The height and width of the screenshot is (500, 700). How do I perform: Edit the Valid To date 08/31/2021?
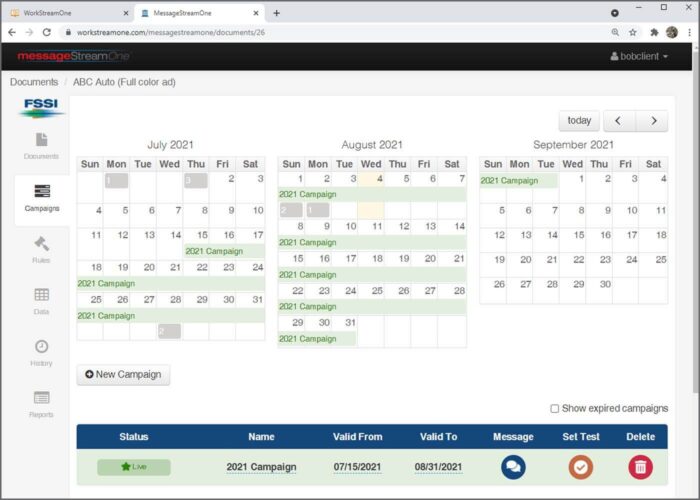pyautogui.click(x=438, y=467)
